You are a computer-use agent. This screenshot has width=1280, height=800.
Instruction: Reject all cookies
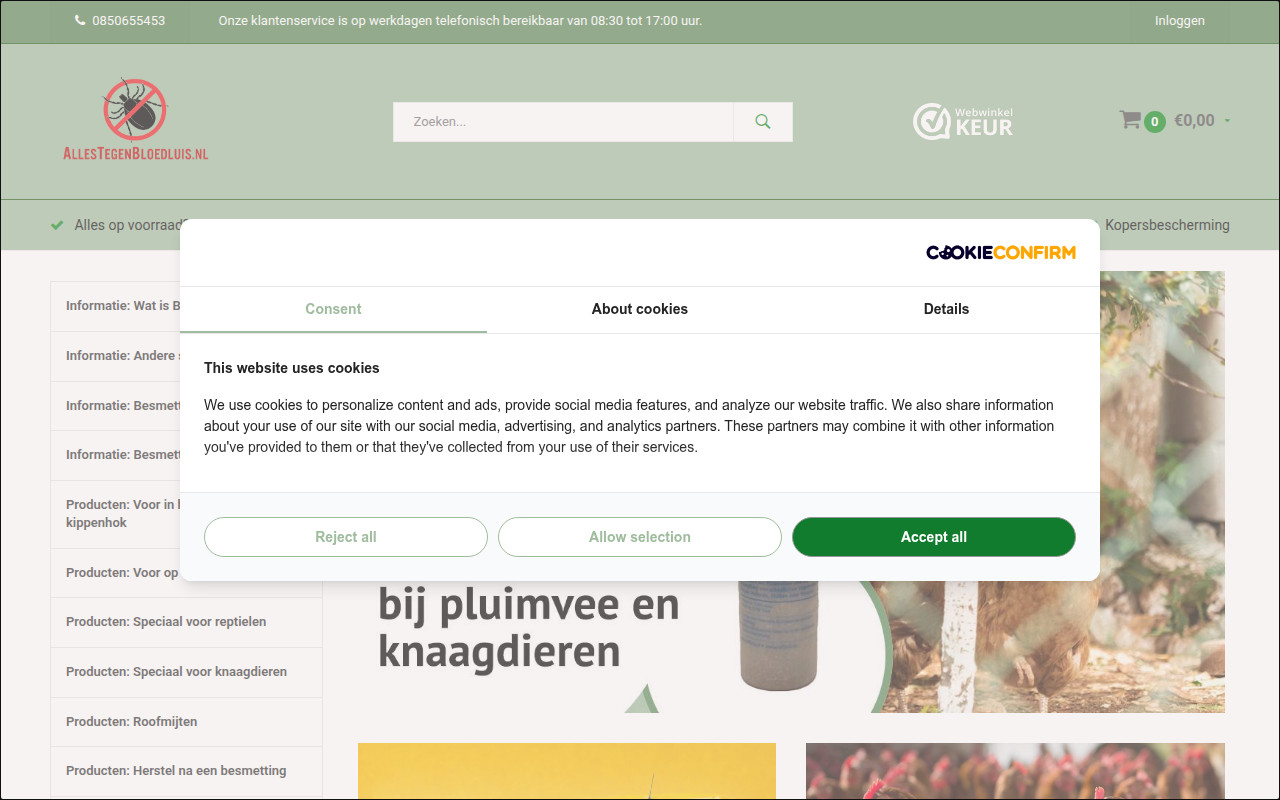point(346,537)
